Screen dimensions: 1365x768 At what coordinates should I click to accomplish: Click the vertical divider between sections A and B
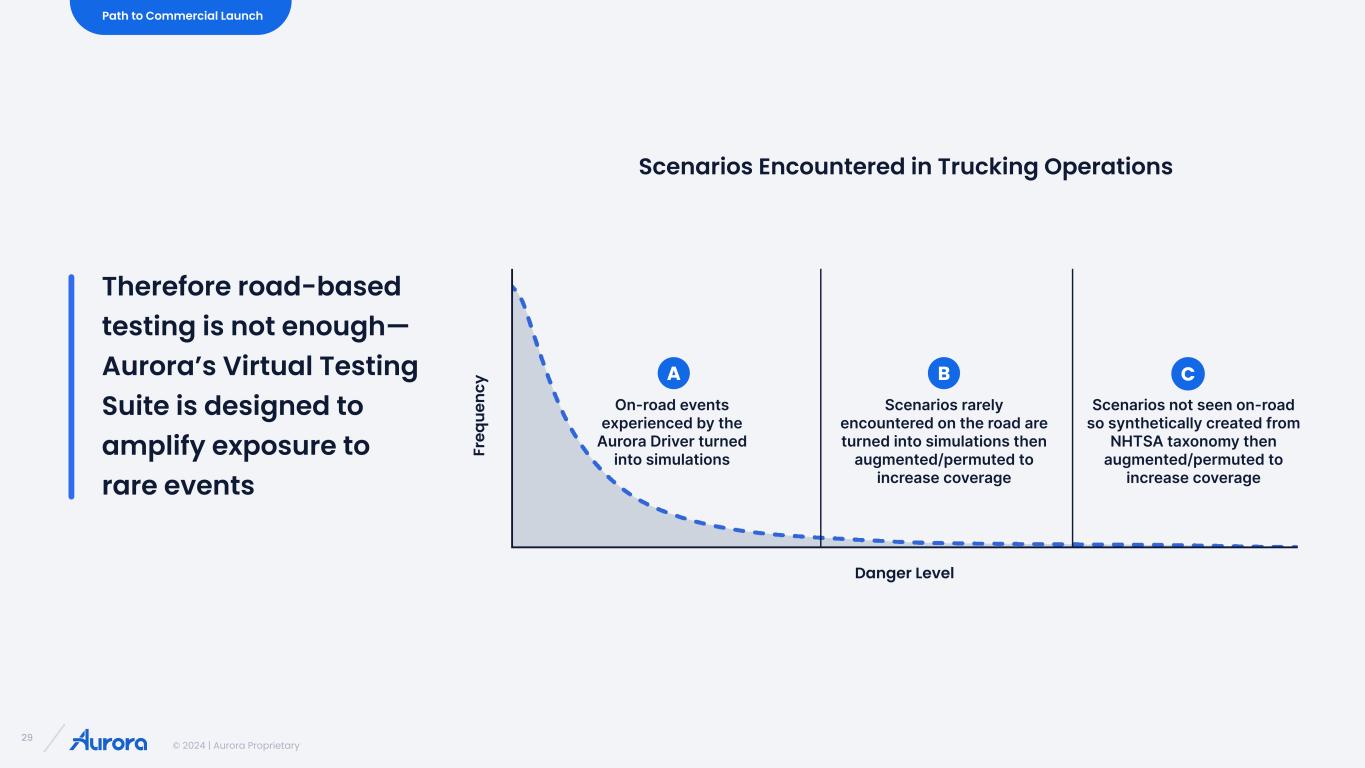click(x=821, y=408)
